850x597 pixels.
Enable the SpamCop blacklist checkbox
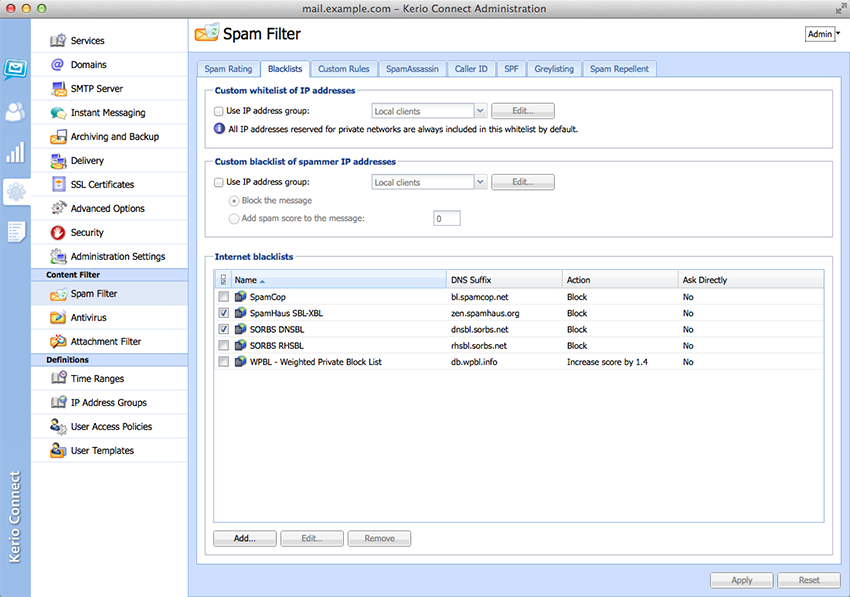tap(223, 297)
